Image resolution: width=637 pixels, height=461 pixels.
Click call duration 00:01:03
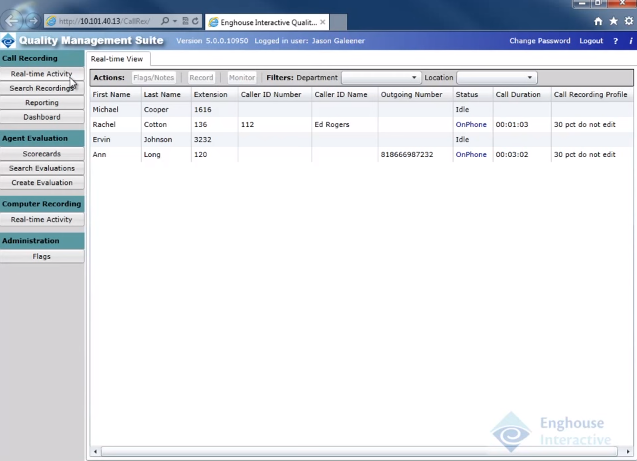[x=512, y=124]
